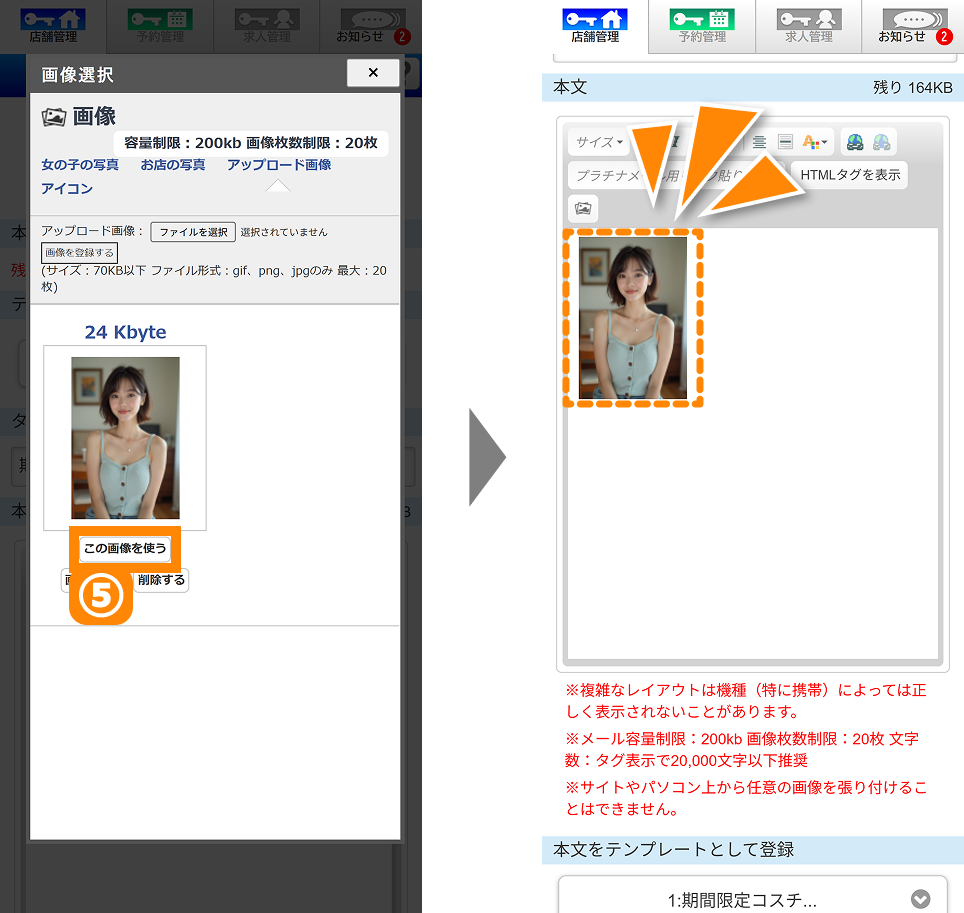Open the 予約管理 tab in right panel
964x913 pixels.
point(702,26)
